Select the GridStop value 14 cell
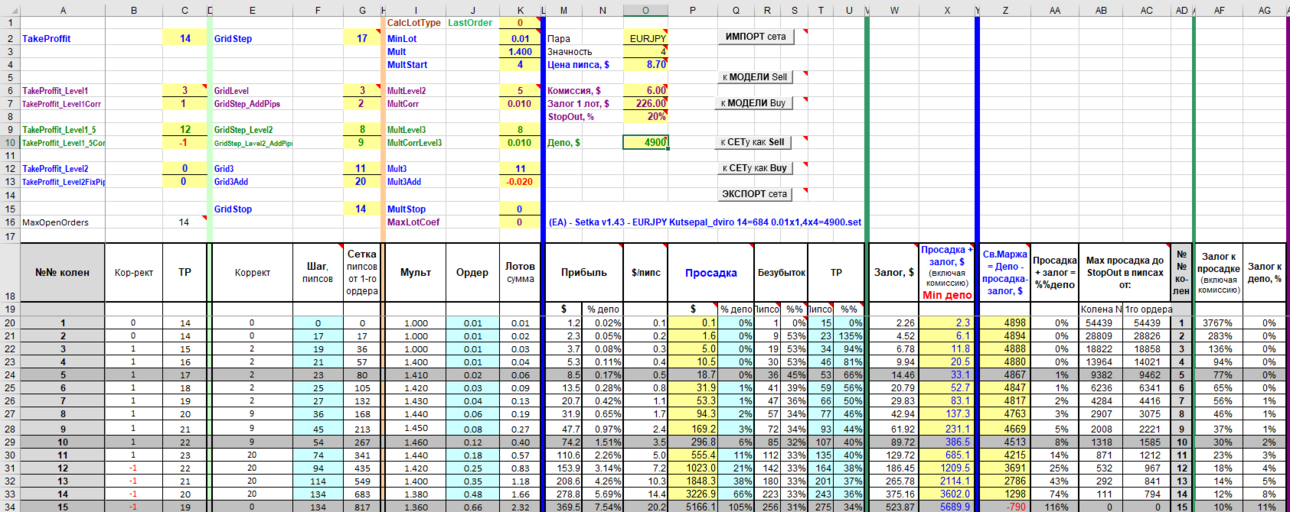This screenshot has height=512, width=1290. (x=361, y=208)
